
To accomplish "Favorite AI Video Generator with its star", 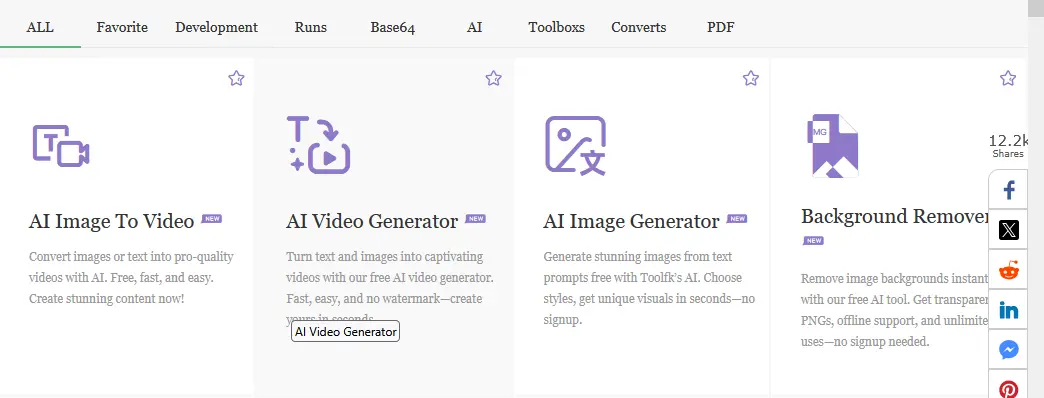I will (493, 79).
